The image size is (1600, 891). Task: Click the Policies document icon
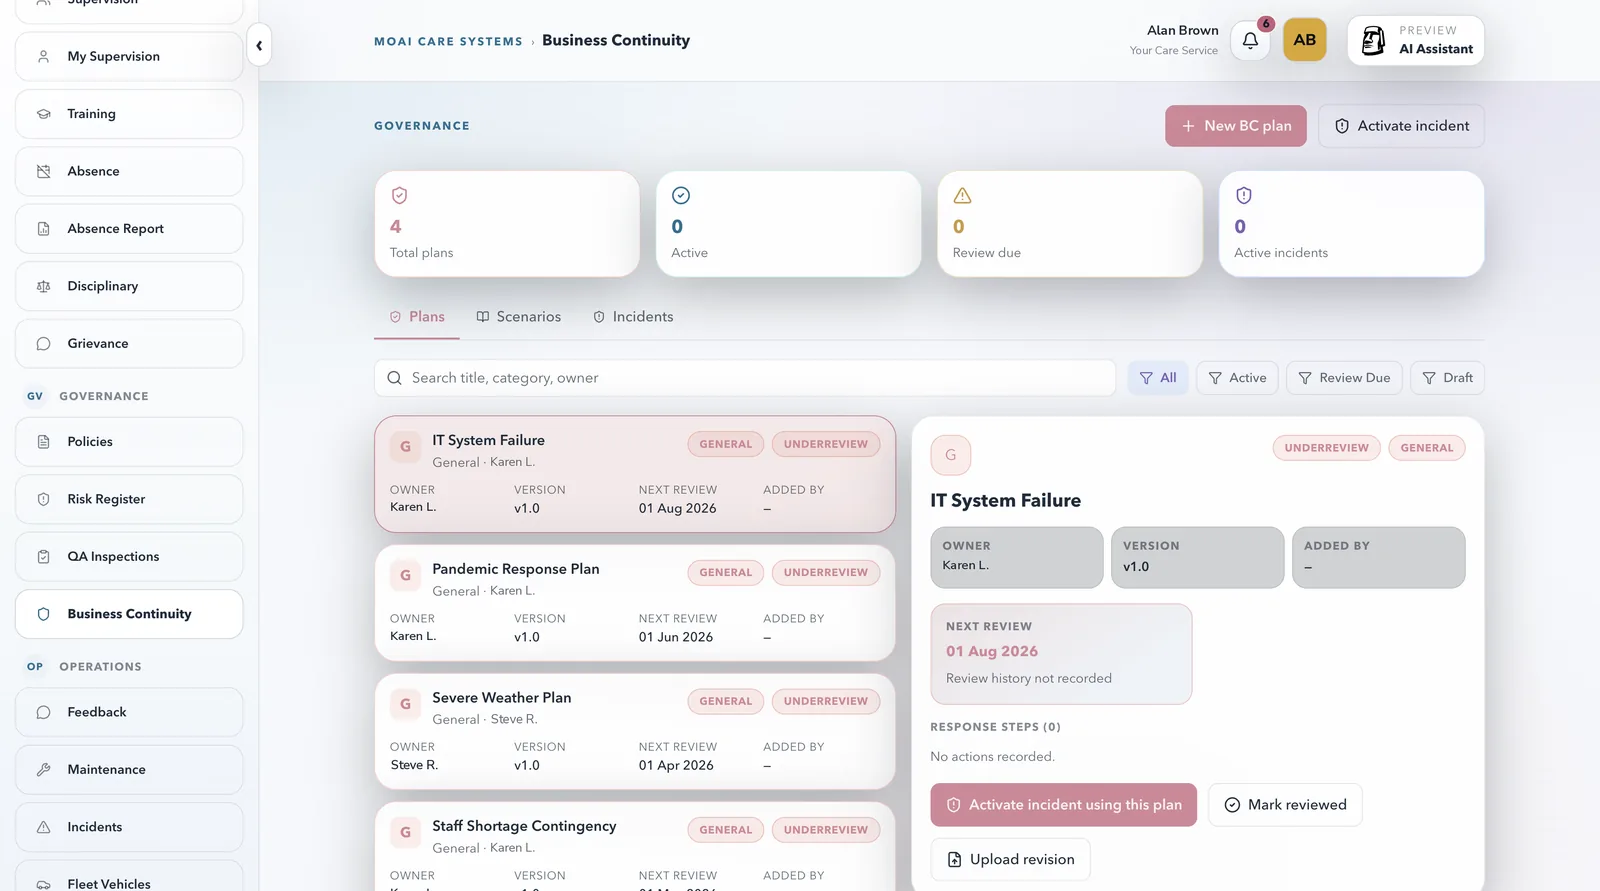point(43,442)
